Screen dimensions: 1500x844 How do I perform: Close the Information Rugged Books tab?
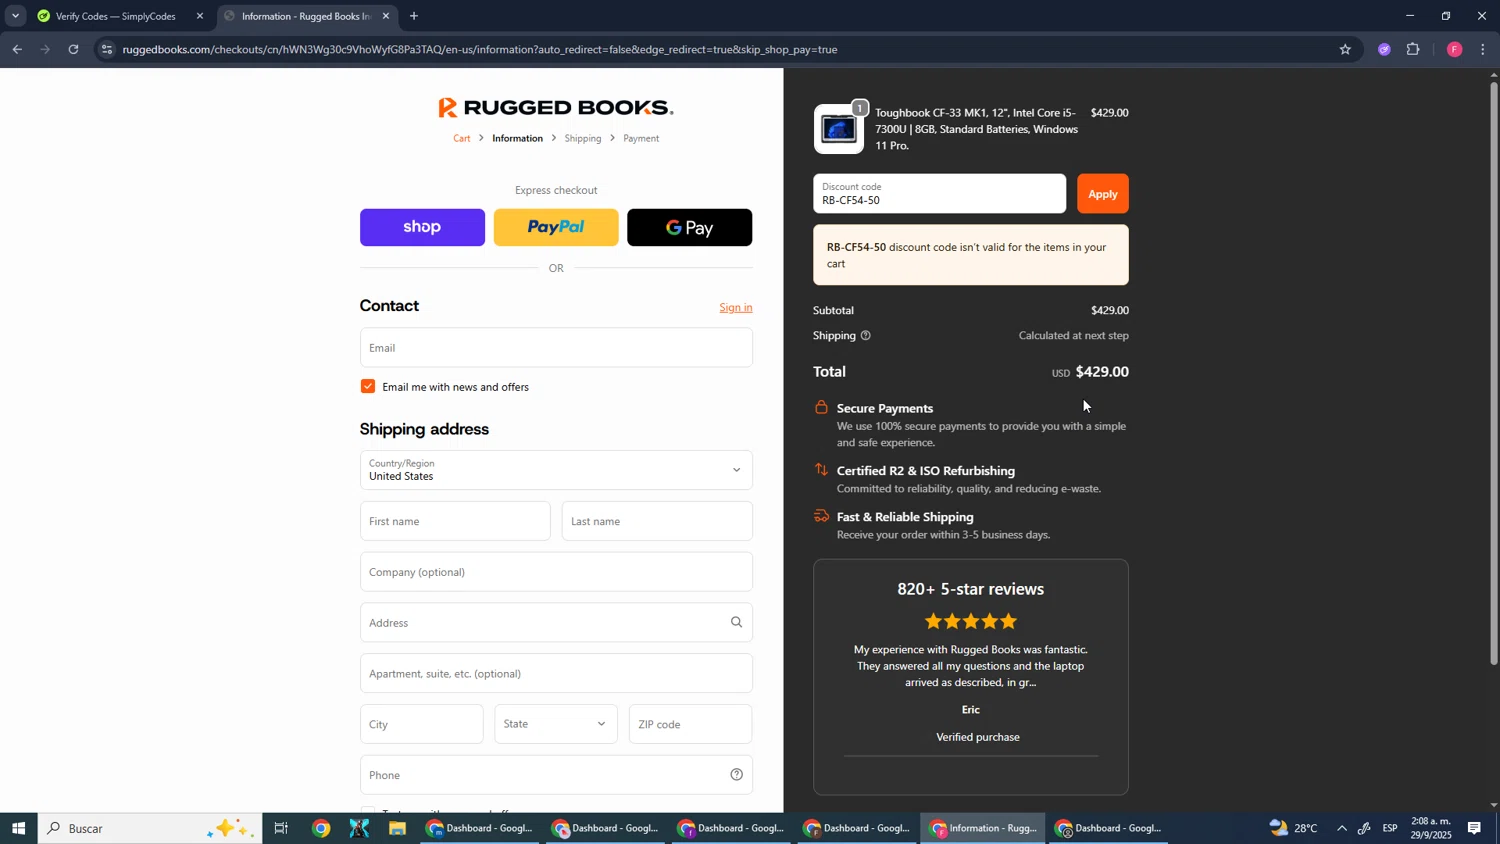386,16
